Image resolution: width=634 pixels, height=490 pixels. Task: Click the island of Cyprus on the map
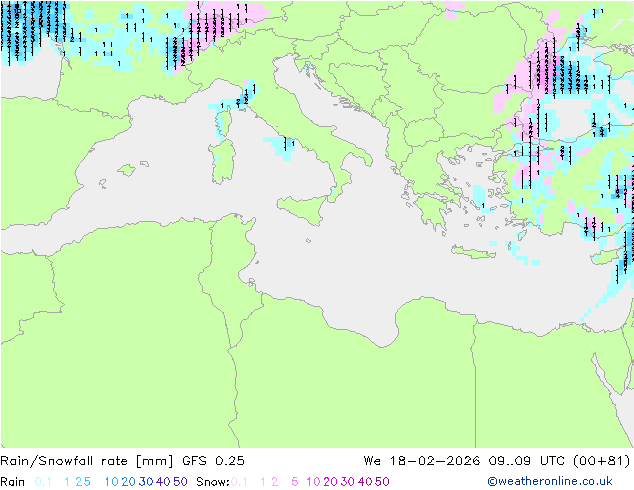coord(607,257)
